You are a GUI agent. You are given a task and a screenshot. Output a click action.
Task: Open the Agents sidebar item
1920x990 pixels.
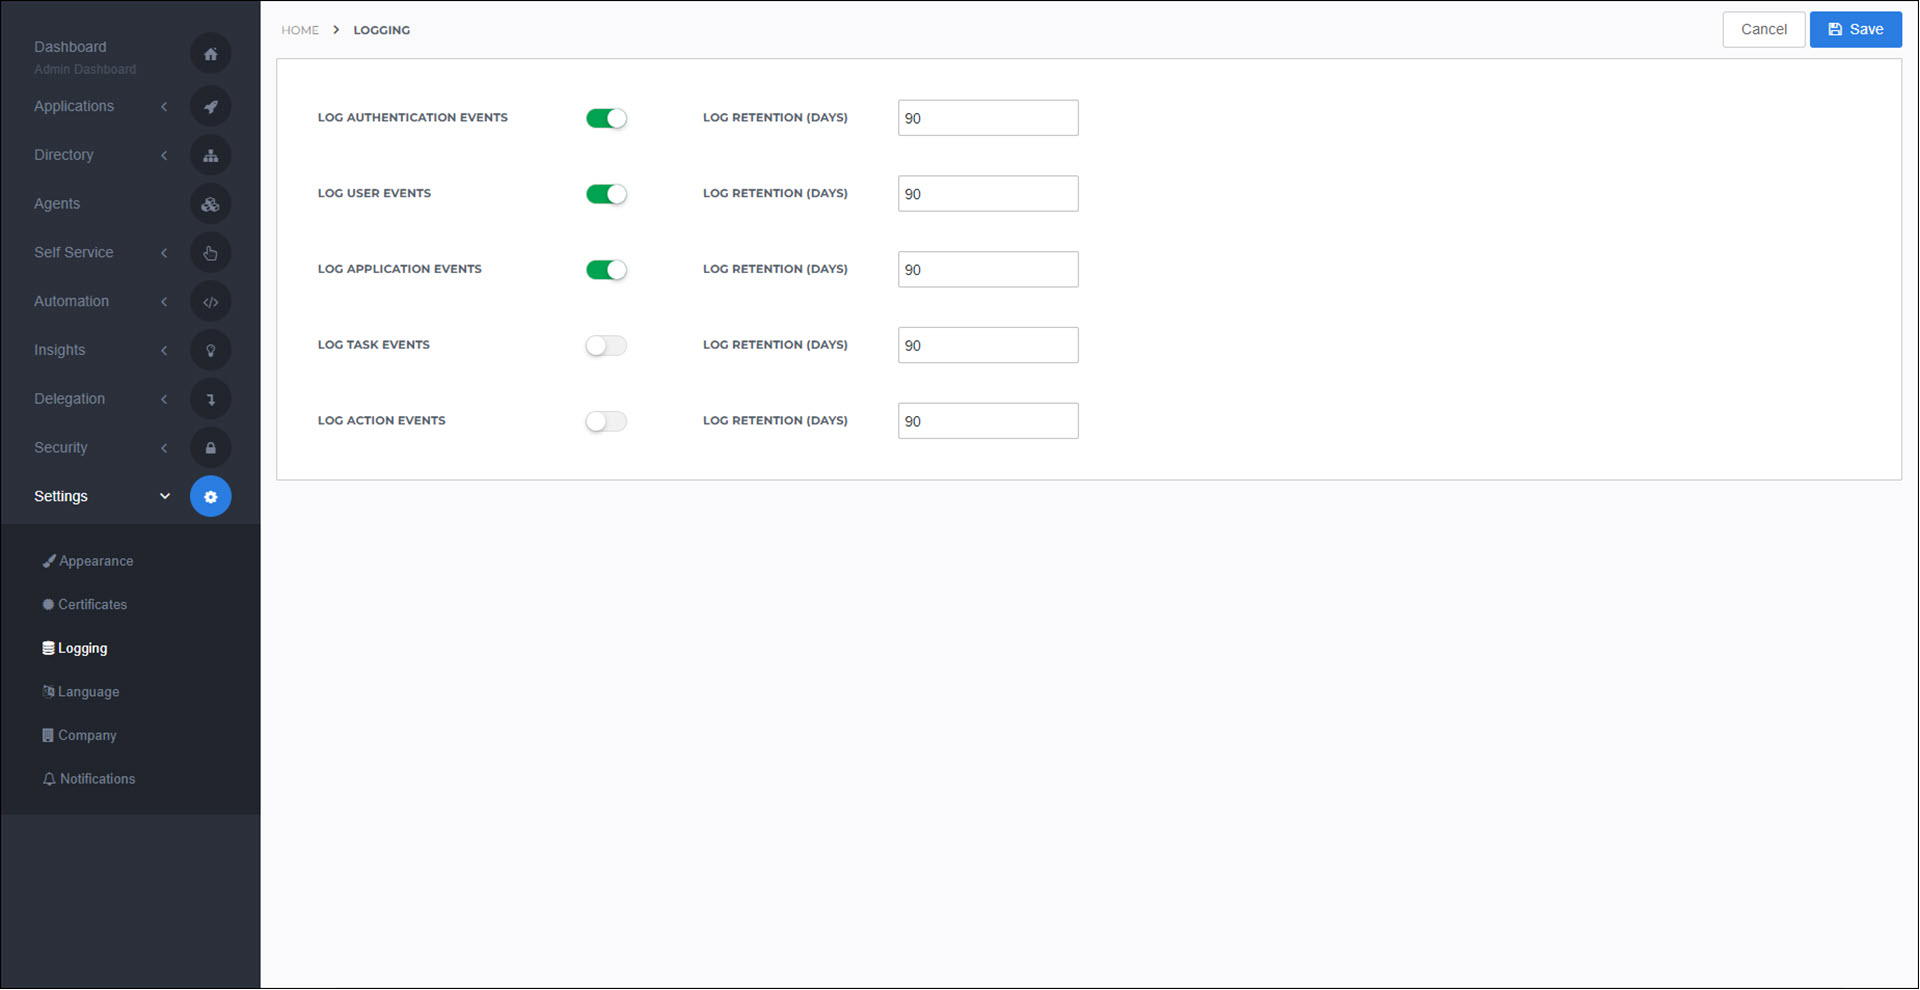coord(57,204)
